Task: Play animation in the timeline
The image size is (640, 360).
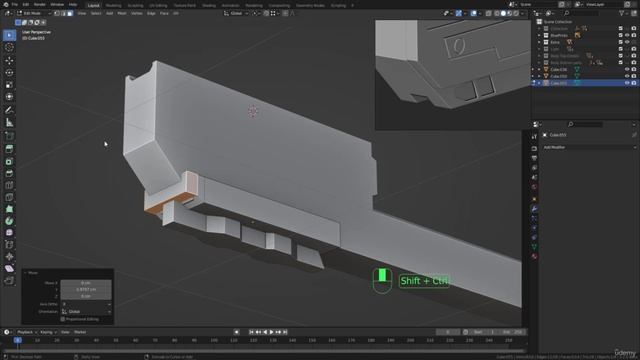Action: 271,332
